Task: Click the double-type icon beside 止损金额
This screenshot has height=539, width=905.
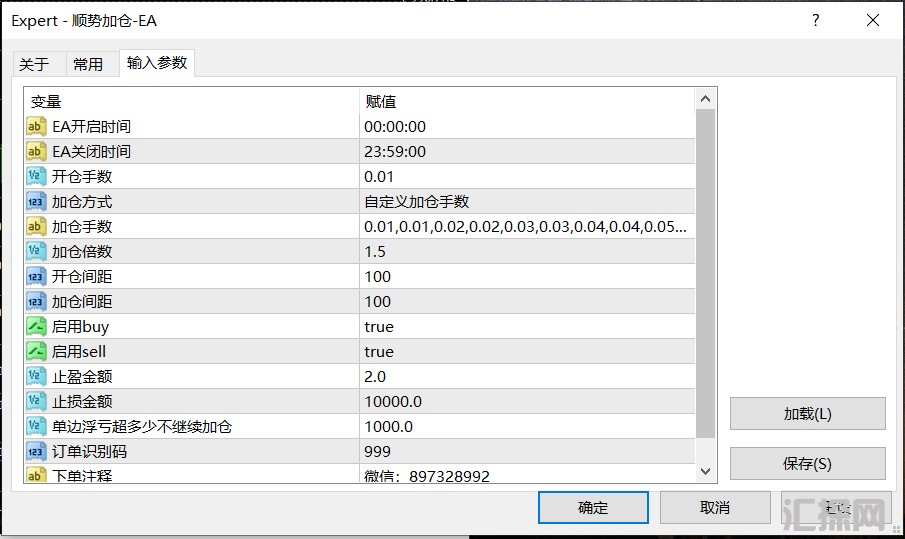Action: pyautogui.click(x=36, y=401)
